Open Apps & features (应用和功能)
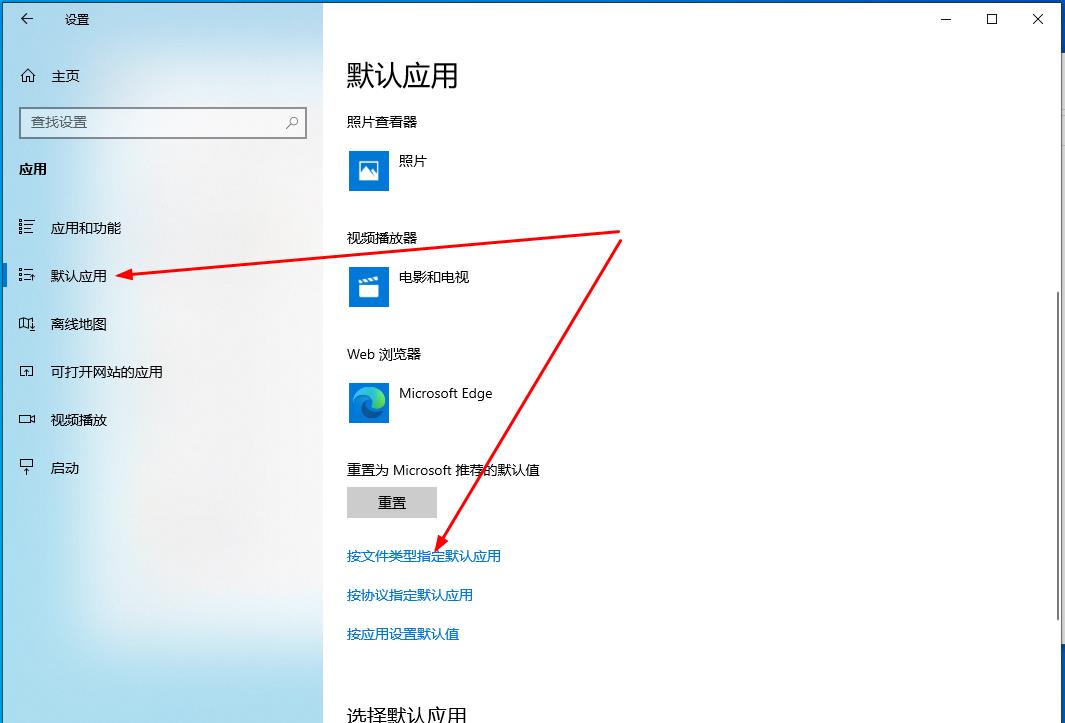The width and height of the screenshot is (1065, 723). coord(85,228)
